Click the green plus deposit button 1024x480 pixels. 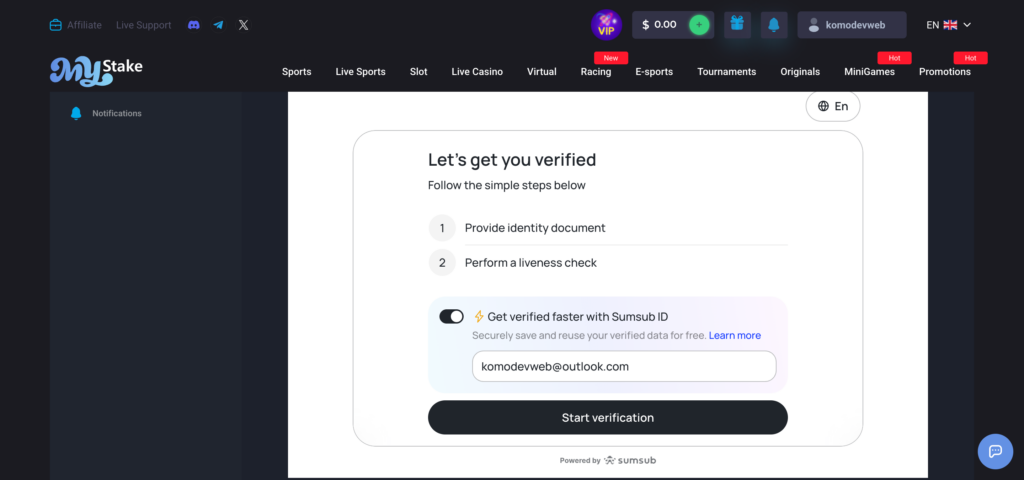tap(699, 25)
